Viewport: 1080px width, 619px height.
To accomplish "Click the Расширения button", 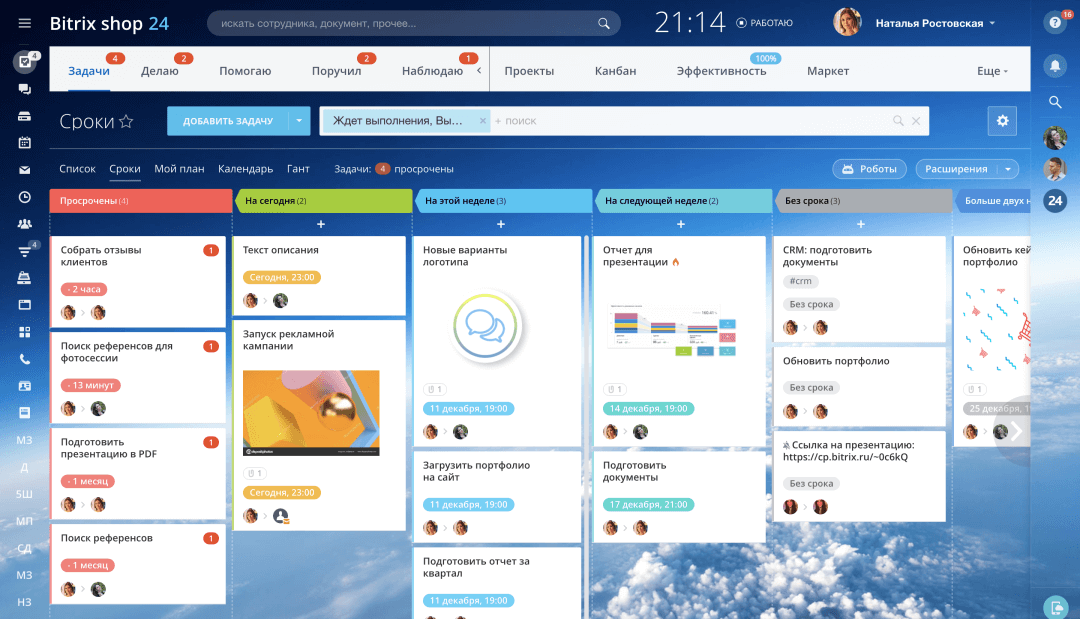I will click(956, 169).
